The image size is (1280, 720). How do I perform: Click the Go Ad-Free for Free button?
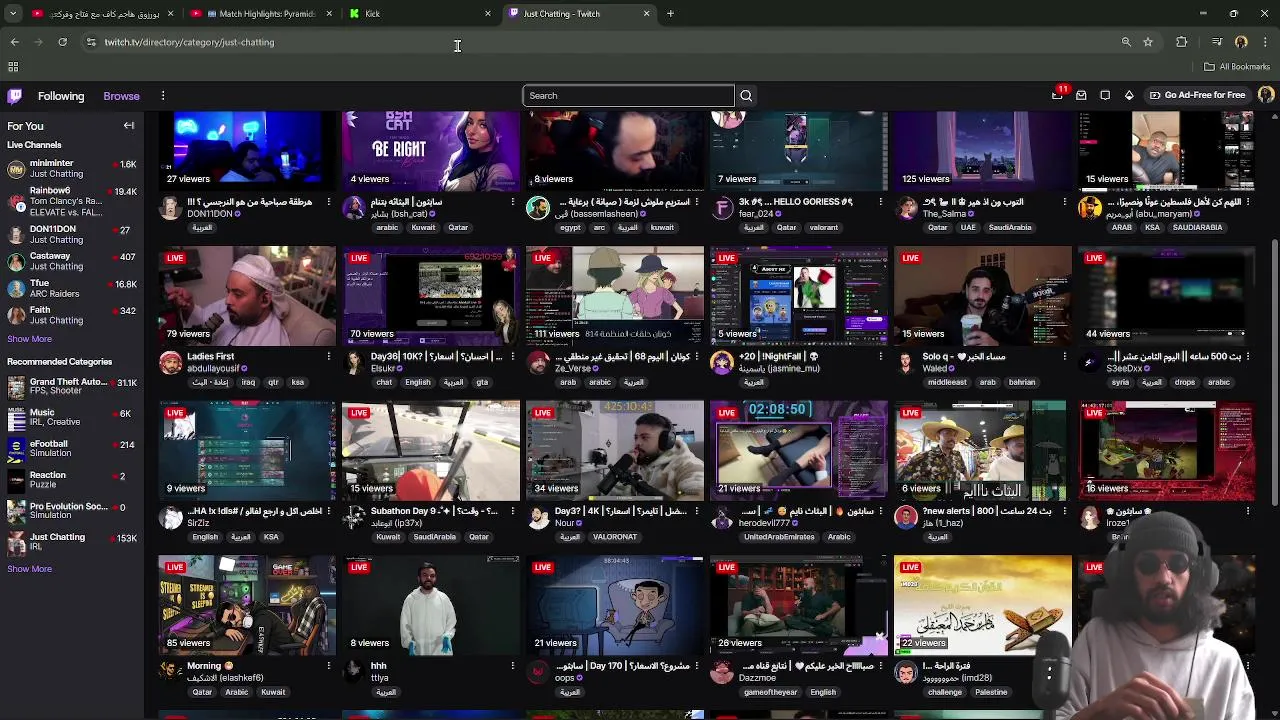(1197, 95)
